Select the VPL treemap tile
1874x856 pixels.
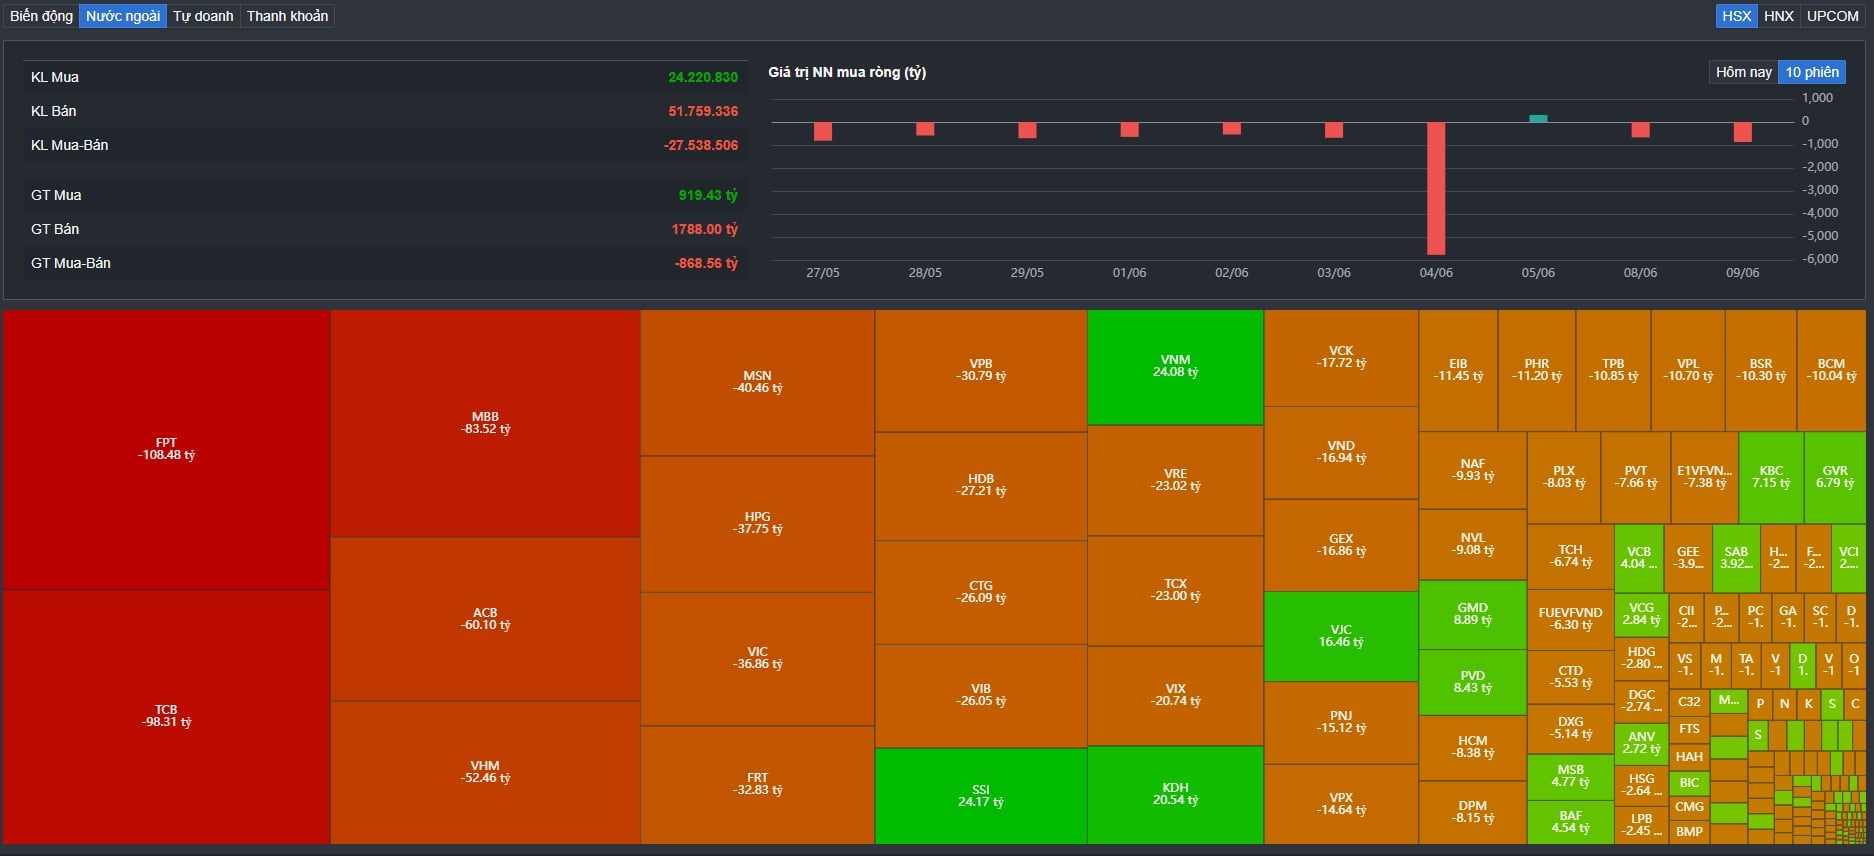coord(1688,370)
